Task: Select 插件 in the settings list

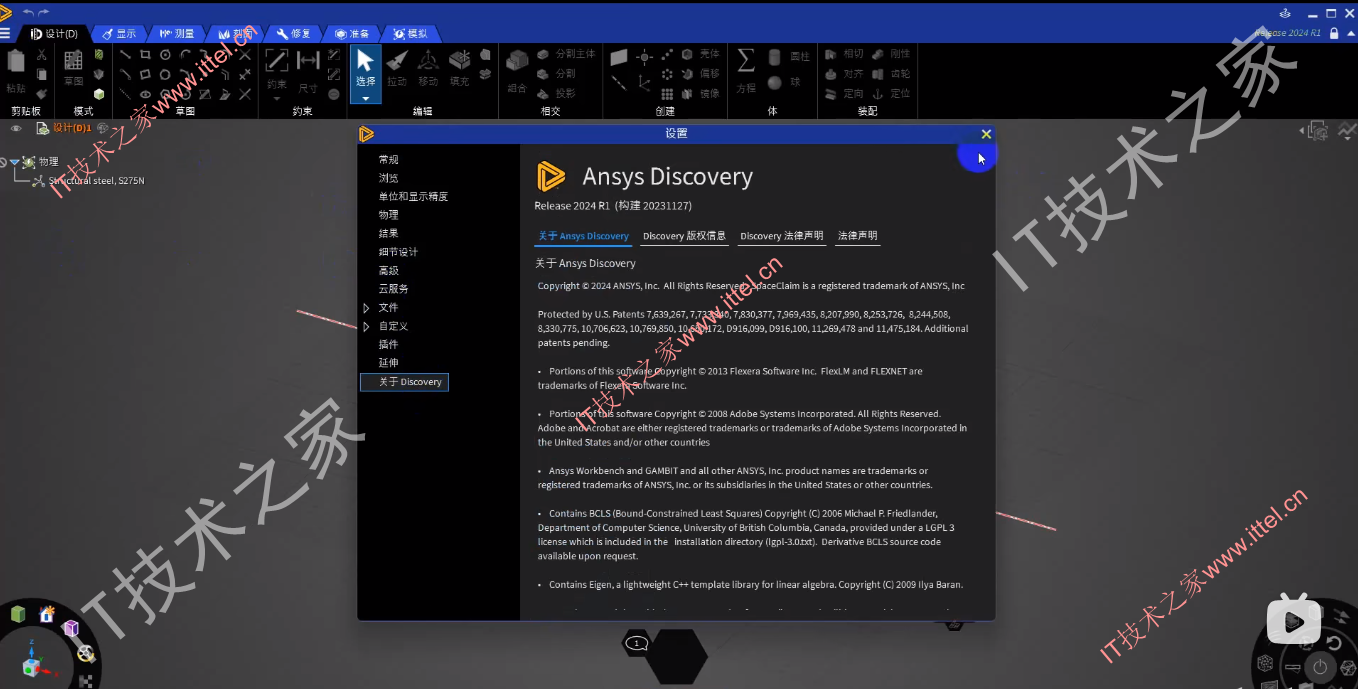Action: 388,344
